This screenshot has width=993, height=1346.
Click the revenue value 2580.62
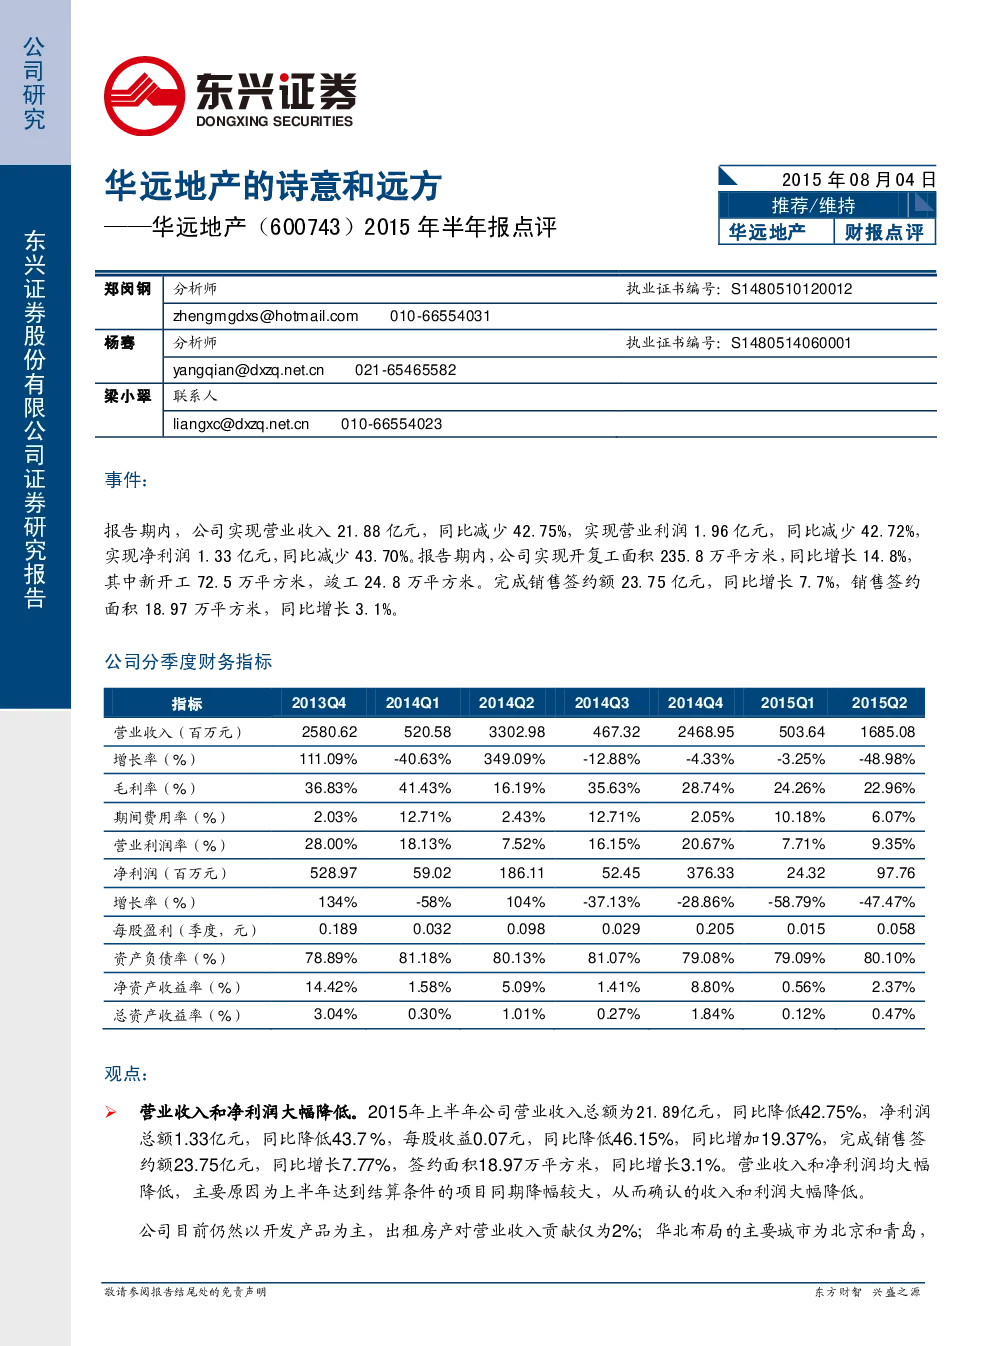pyautogui.click(x=329, y=732)
